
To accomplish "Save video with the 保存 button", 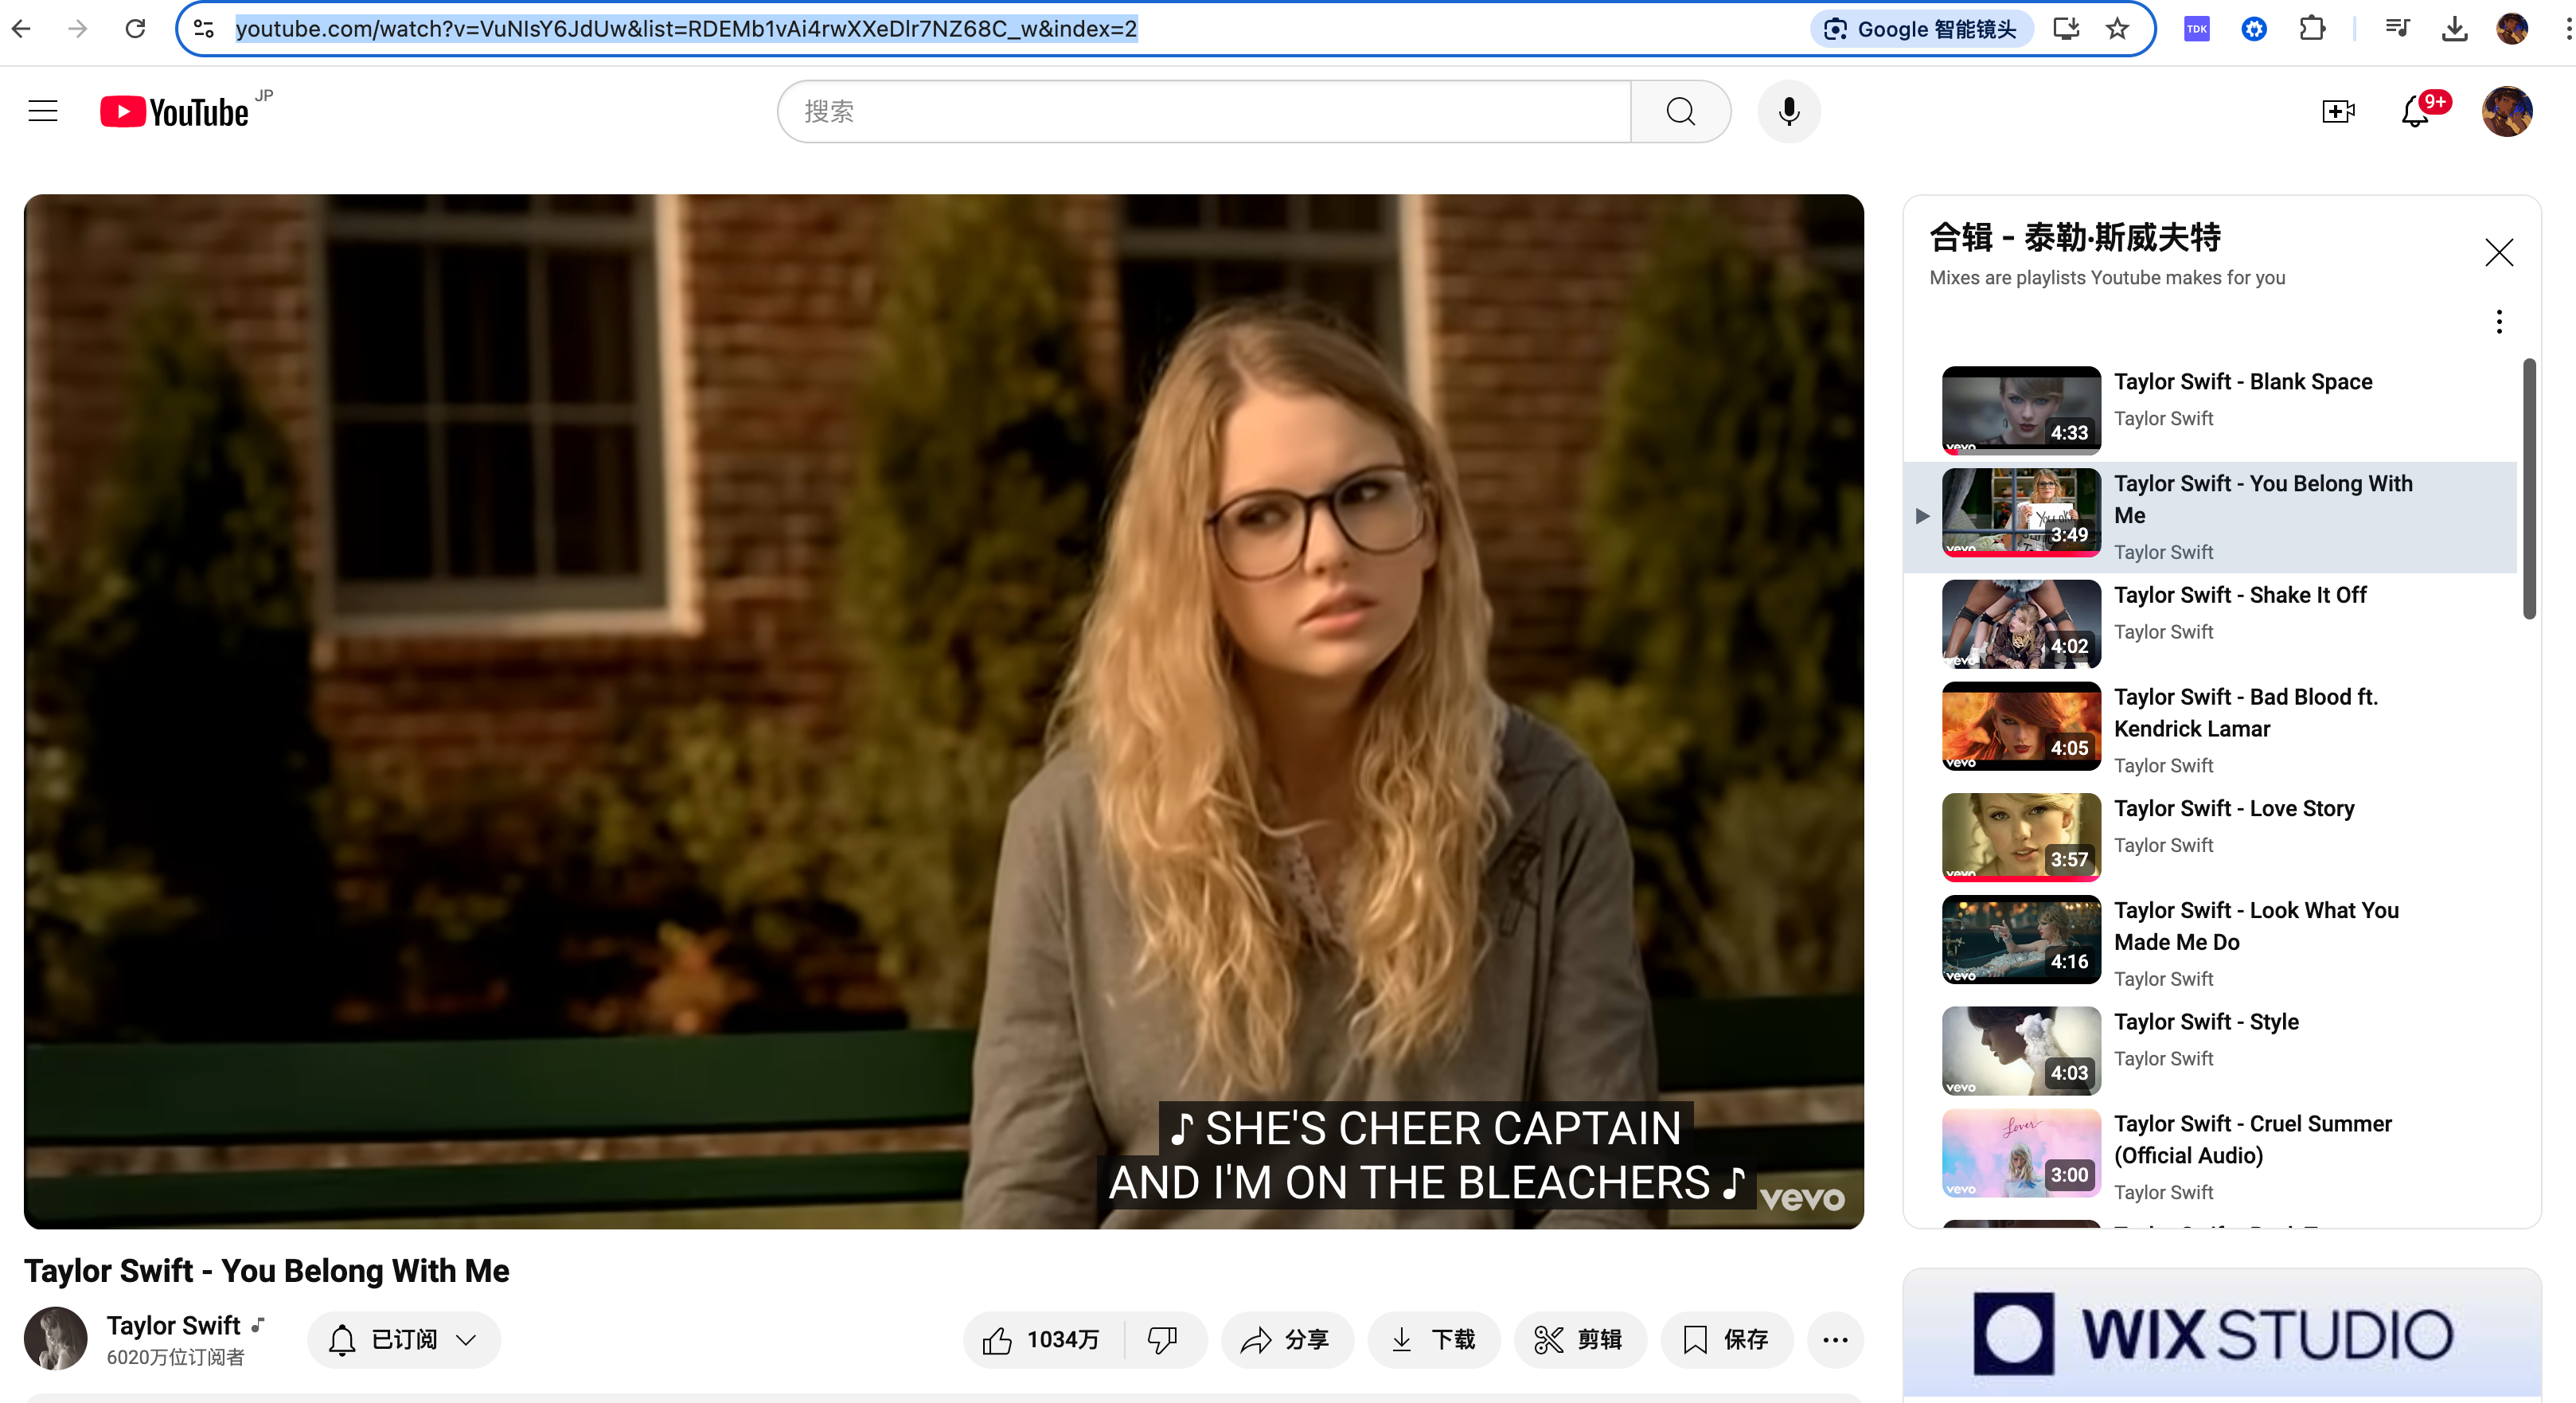I will [1726, 1339].
